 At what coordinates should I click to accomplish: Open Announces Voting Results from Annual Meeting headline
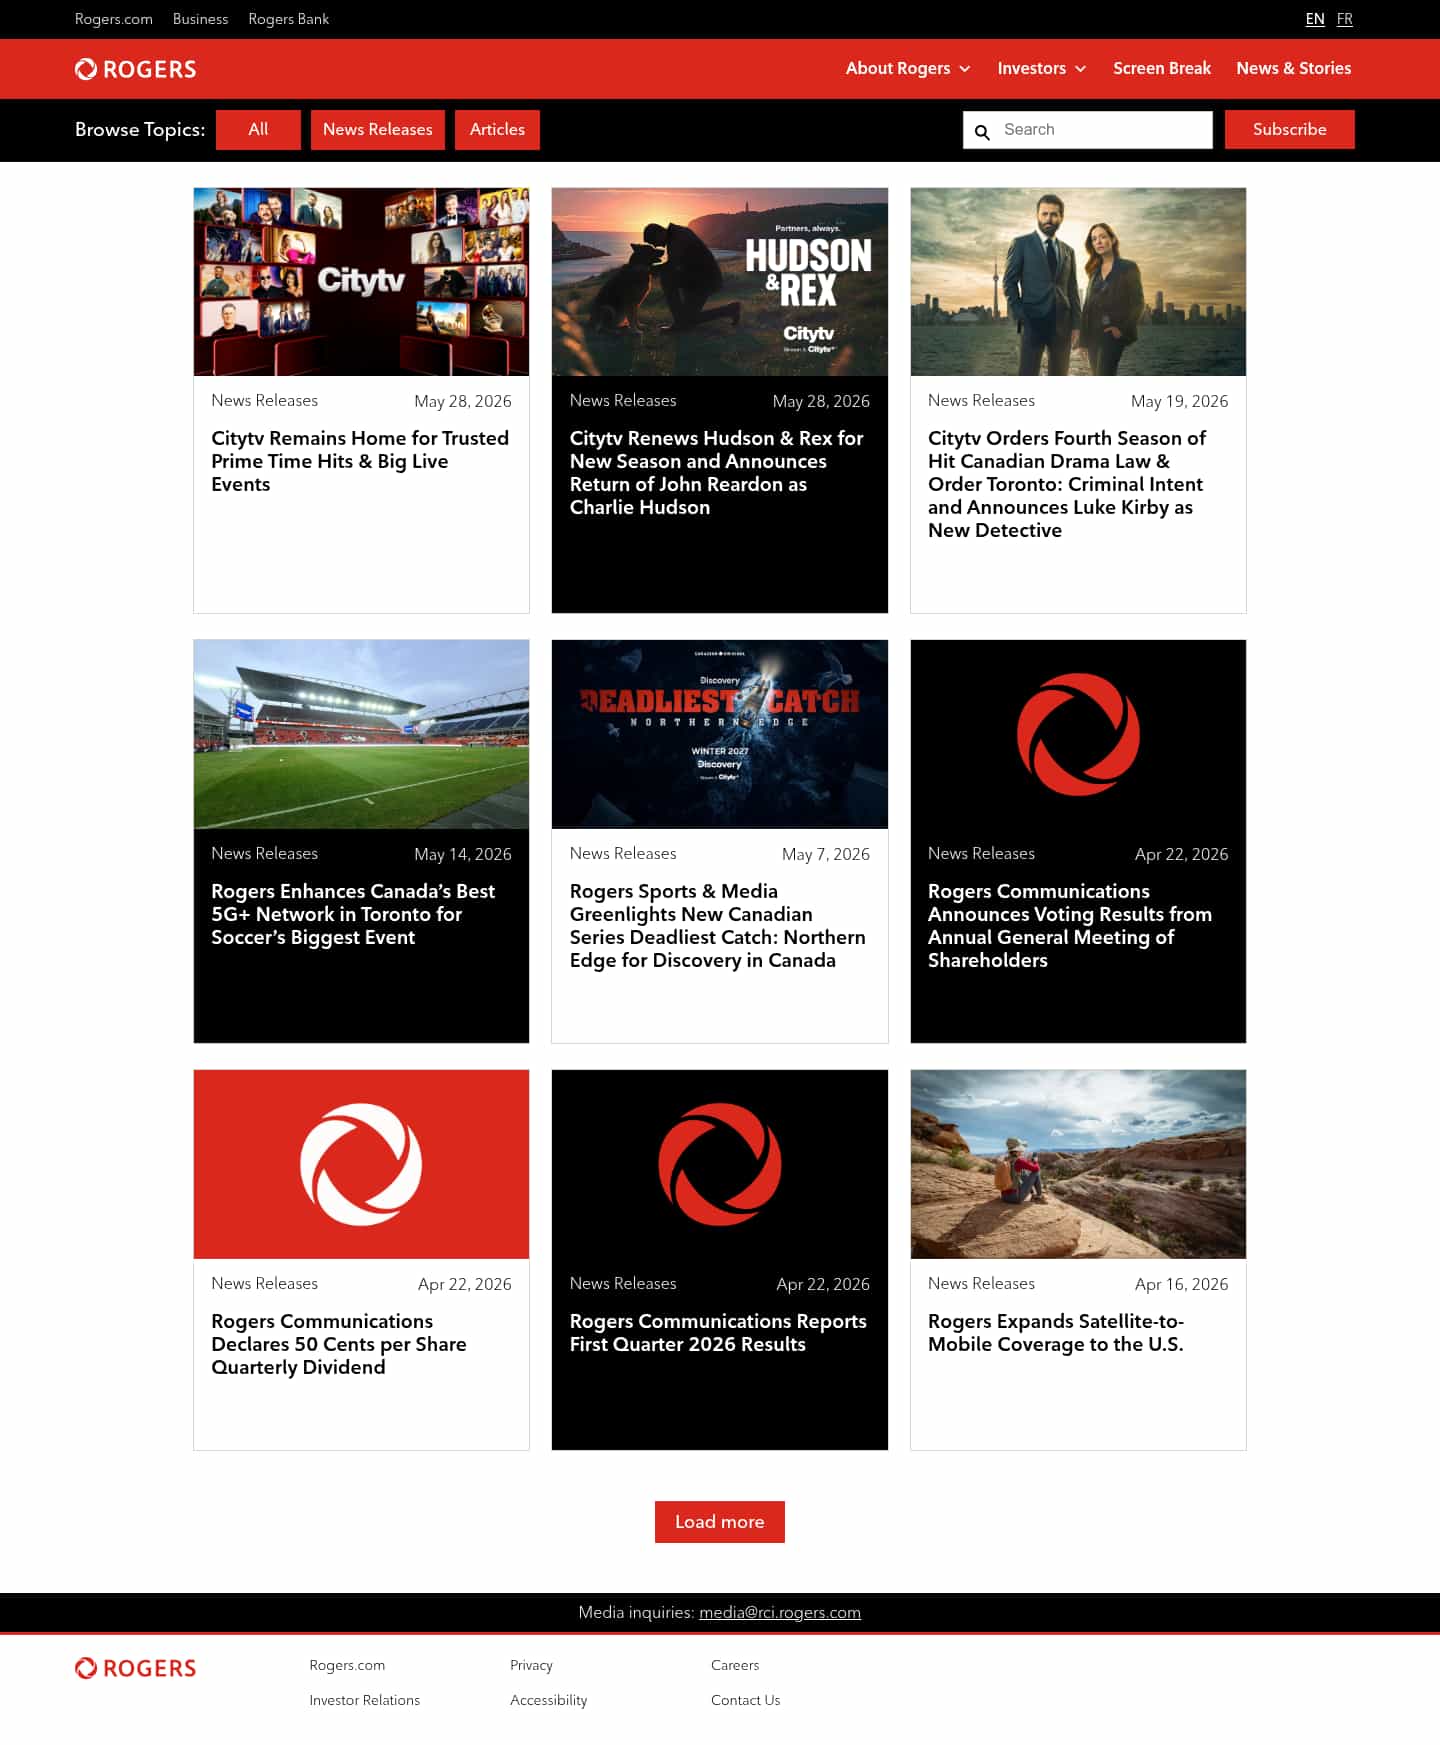(1070, 926)
